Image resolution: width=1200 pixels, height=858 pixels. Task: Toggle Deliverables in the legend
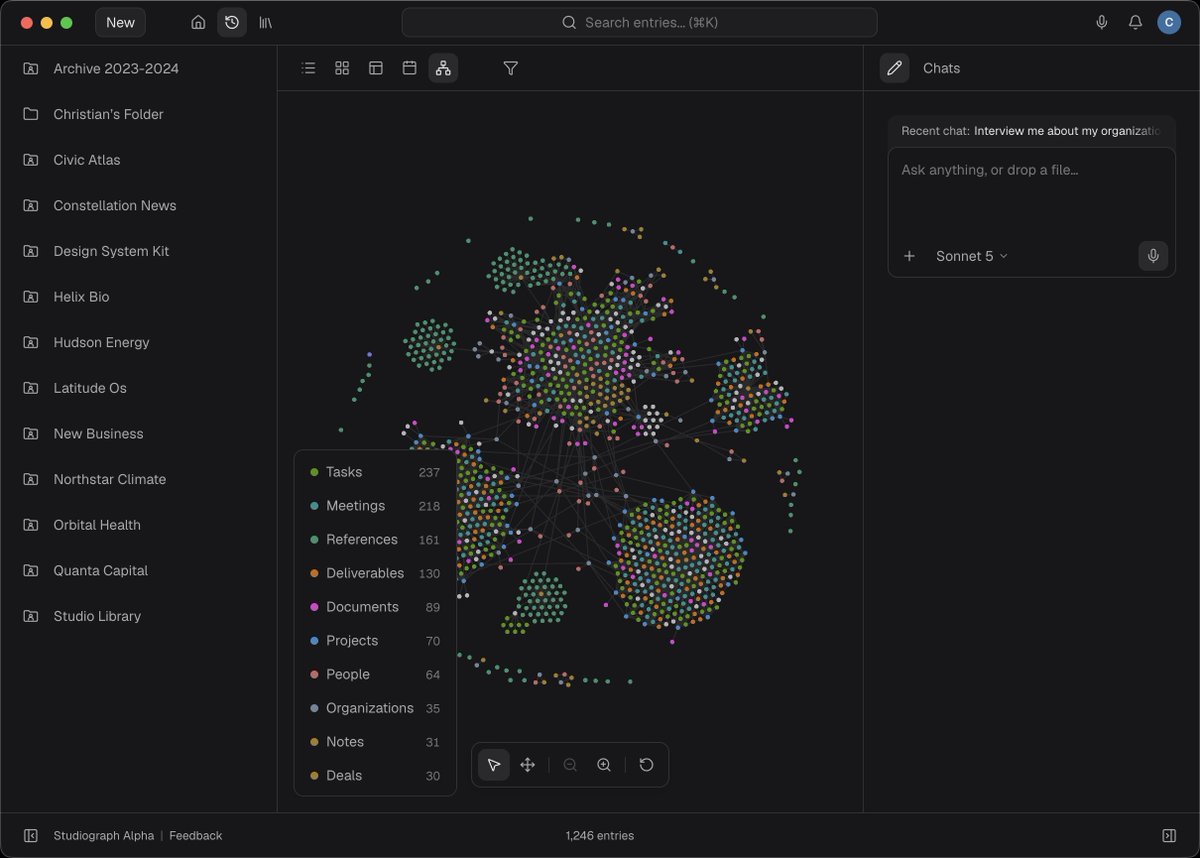pyautogui.click(x=375, y=573)
